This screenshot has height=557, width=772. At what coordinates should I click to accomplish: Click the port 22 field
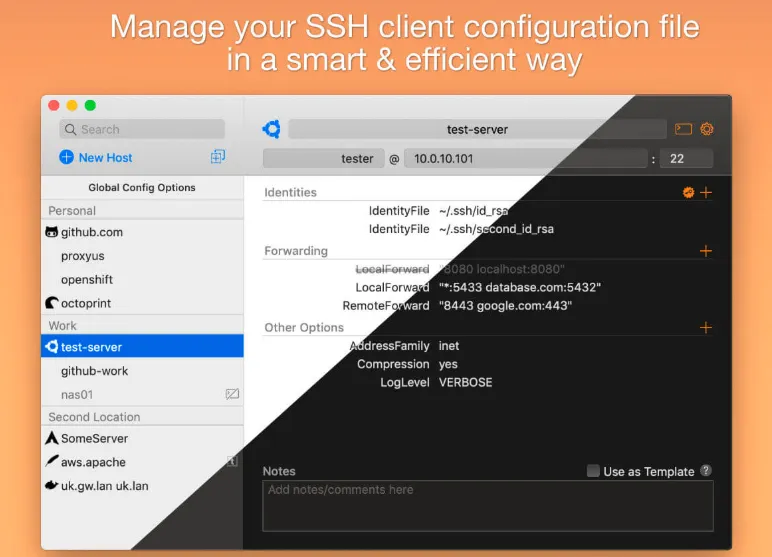coord(686,159)
